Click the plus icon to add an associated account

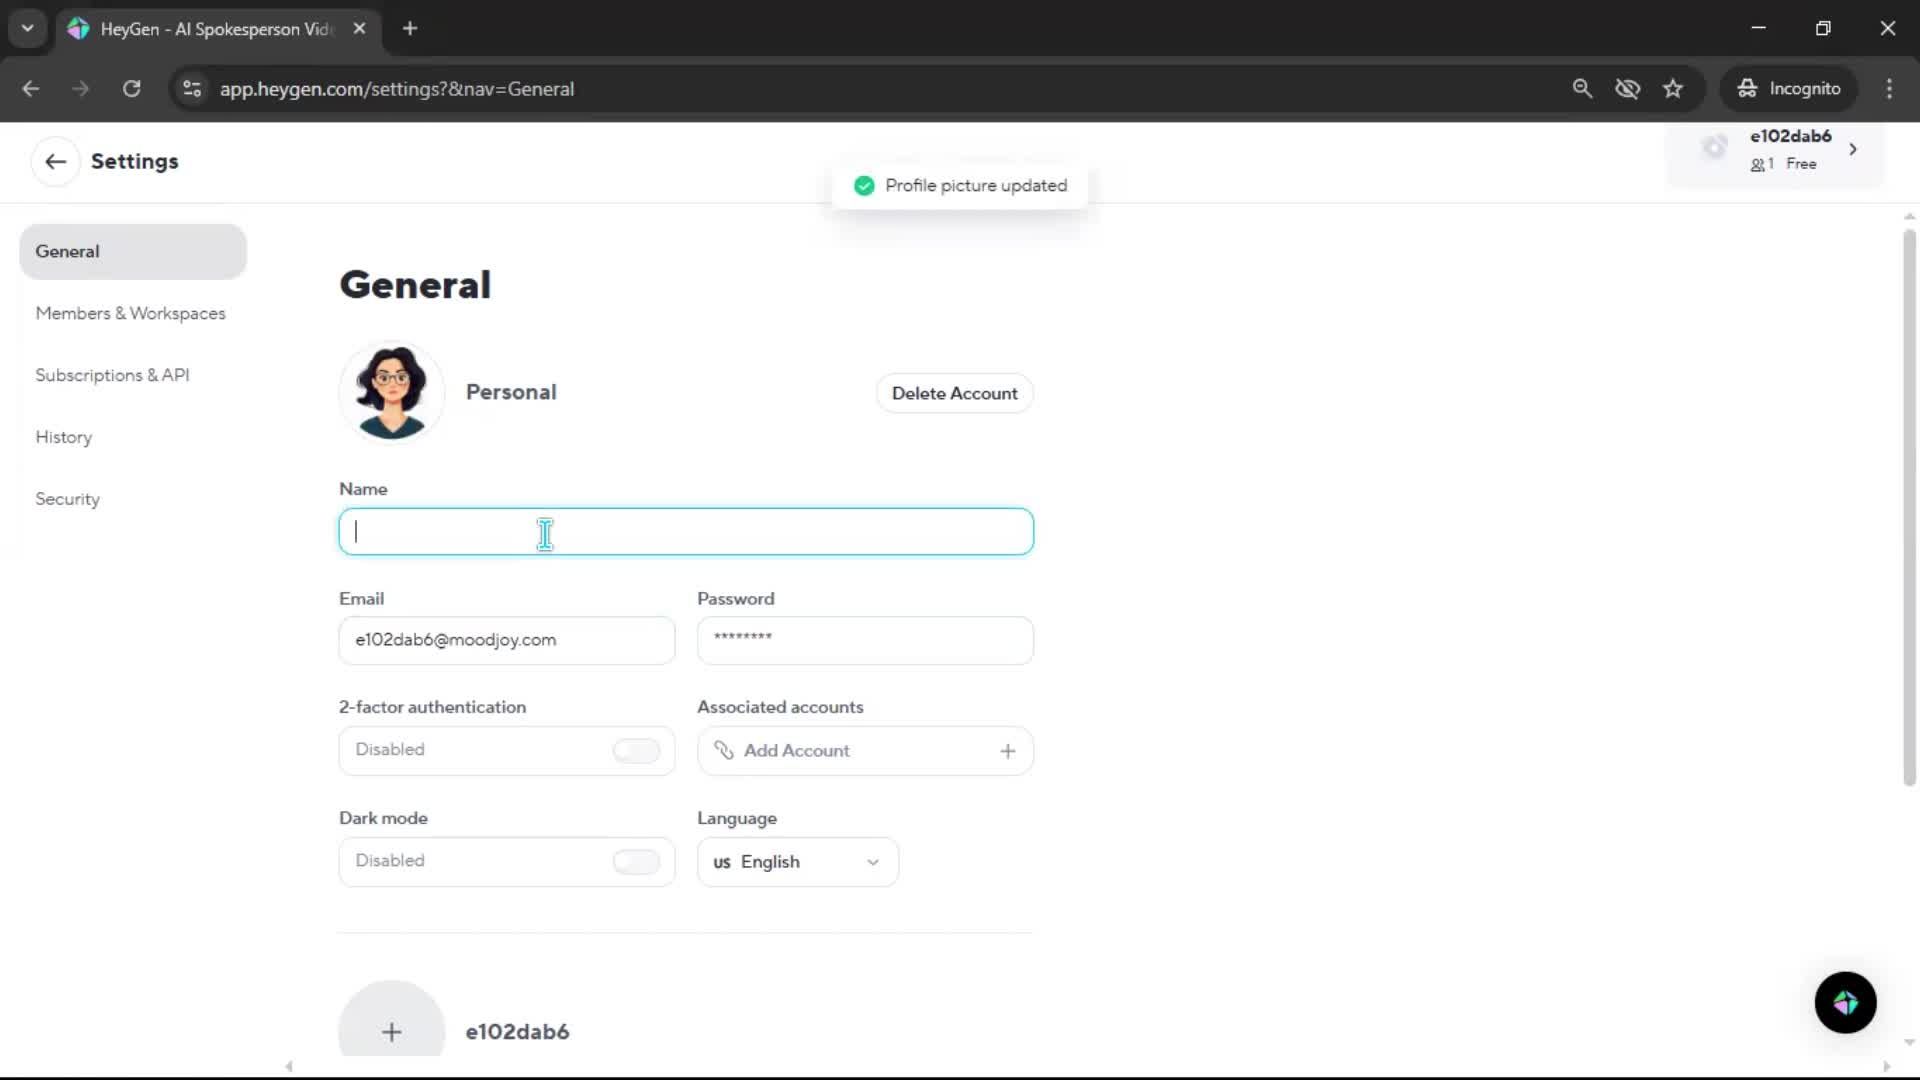click(1007, 751)
